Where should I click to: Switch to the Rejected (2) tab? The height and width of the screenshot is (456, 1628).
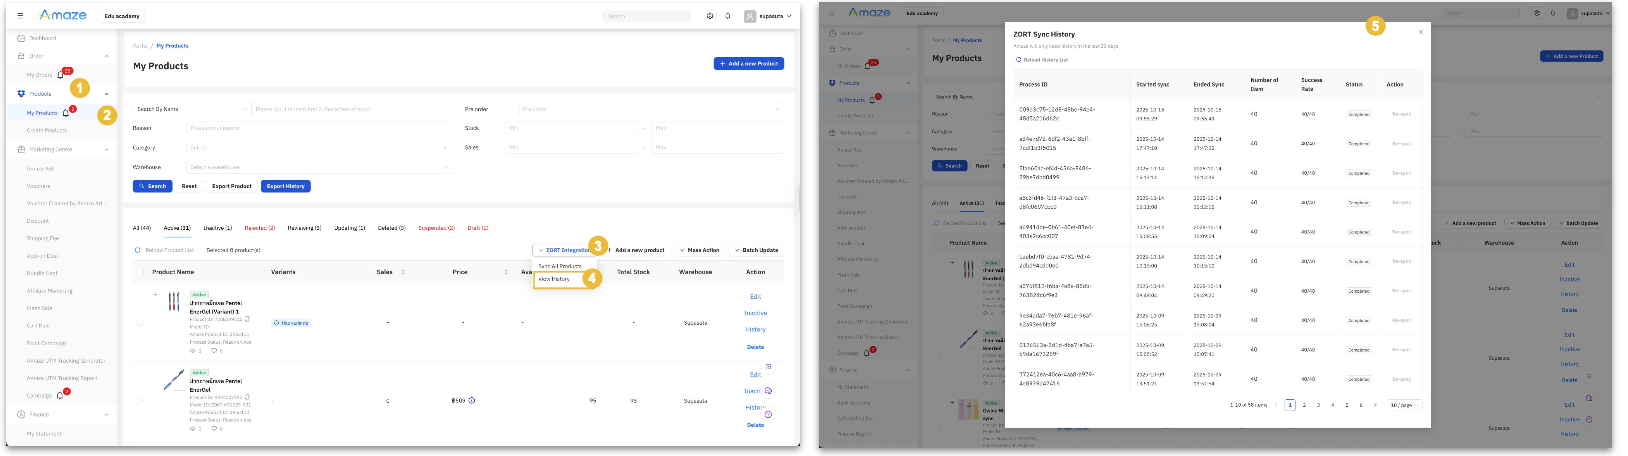click(259, 228)
